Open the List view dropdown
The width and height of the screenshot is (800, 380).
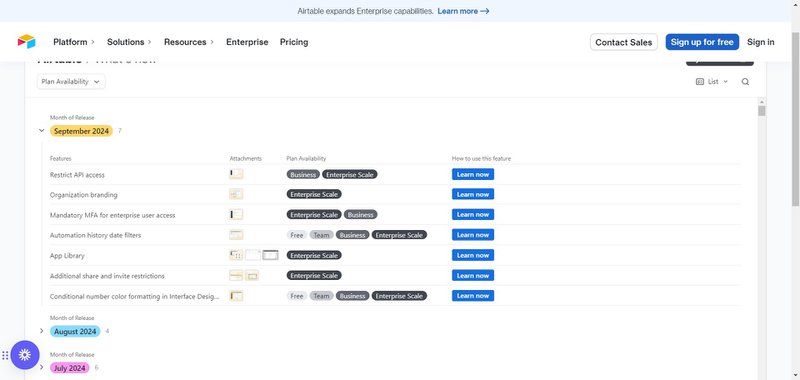(712, 82)
